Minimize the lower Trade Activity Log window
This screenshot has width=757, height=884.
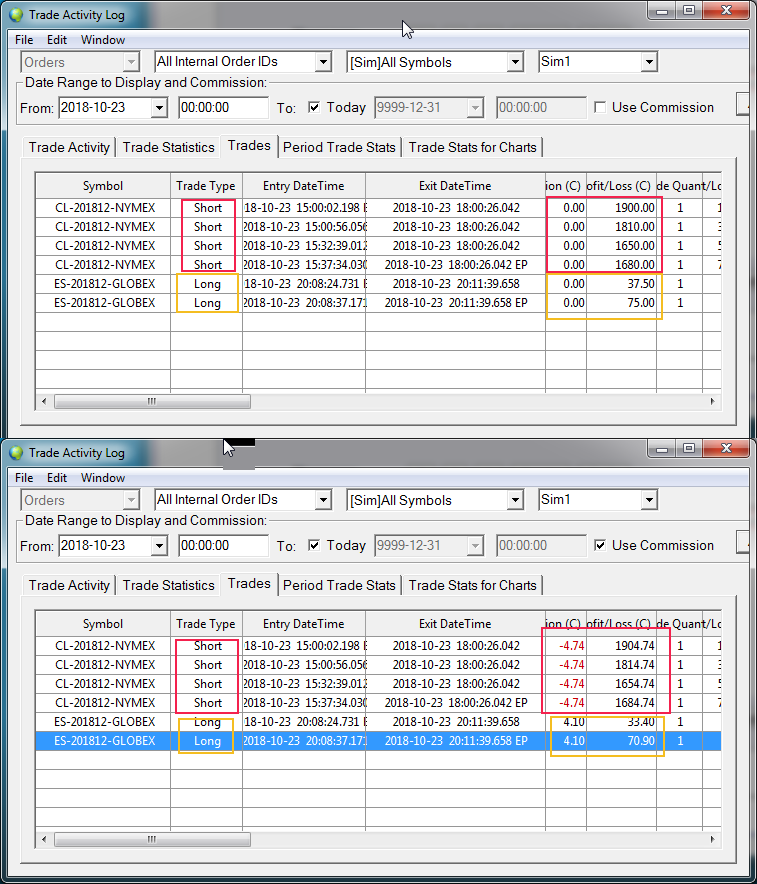coord(662,448)
